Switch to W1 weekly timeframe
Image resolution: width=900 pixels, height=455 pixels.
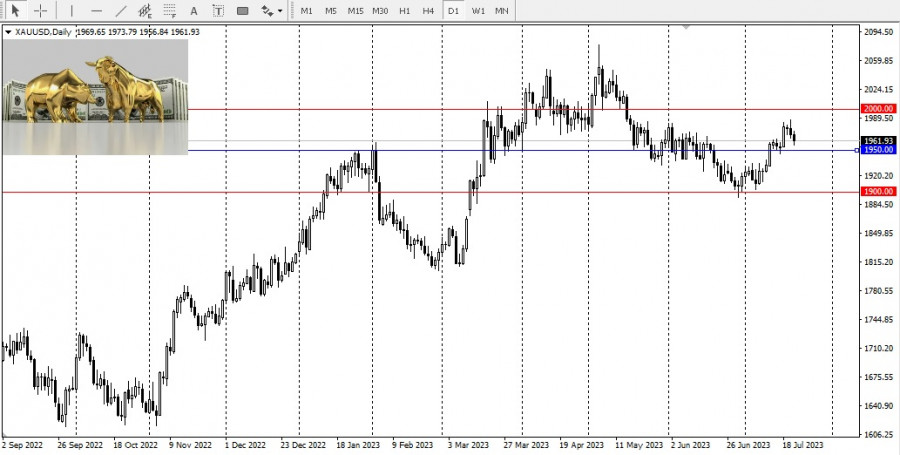tap(478, 11)
